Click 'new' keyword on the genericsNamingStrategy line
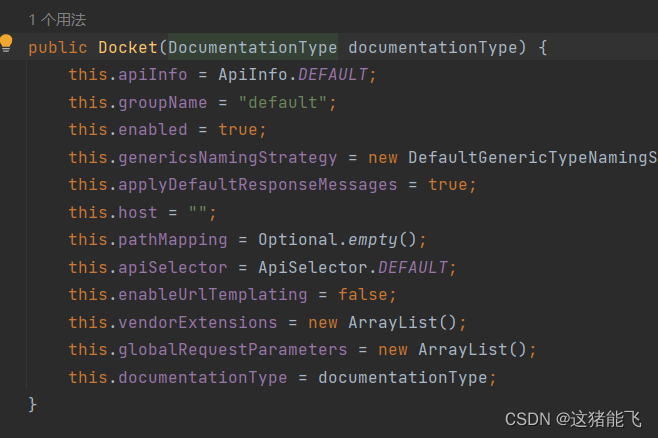 [383, 158]
